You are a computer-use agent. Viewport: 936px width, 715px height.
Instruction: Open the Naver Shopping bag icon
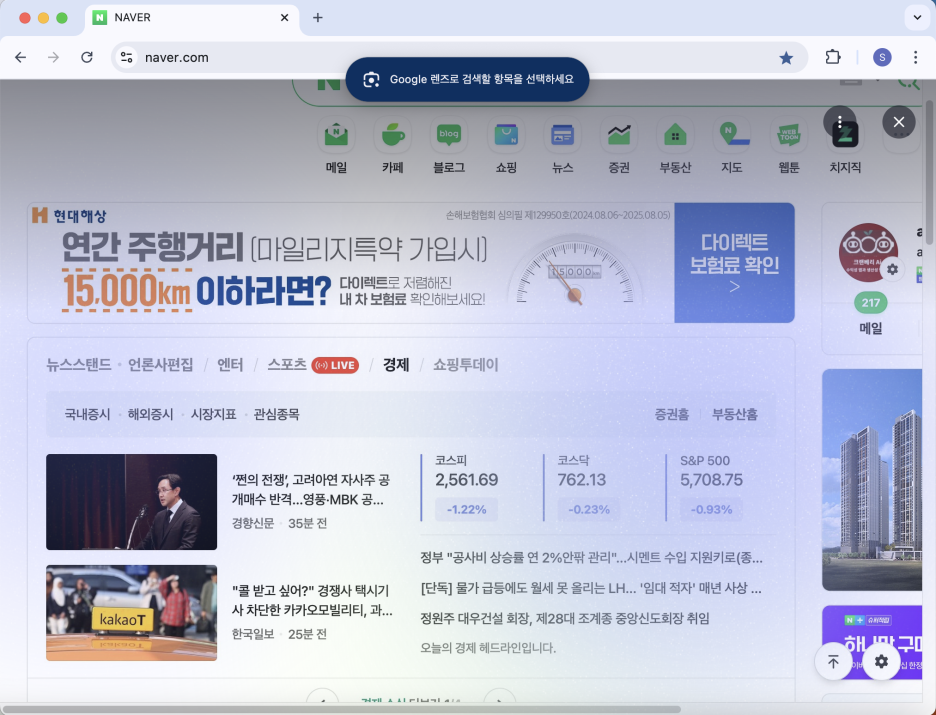506,135
